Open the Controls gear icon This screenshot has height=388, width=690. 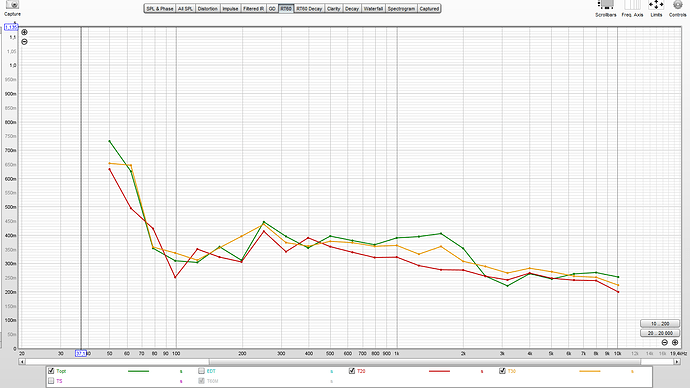678,4
